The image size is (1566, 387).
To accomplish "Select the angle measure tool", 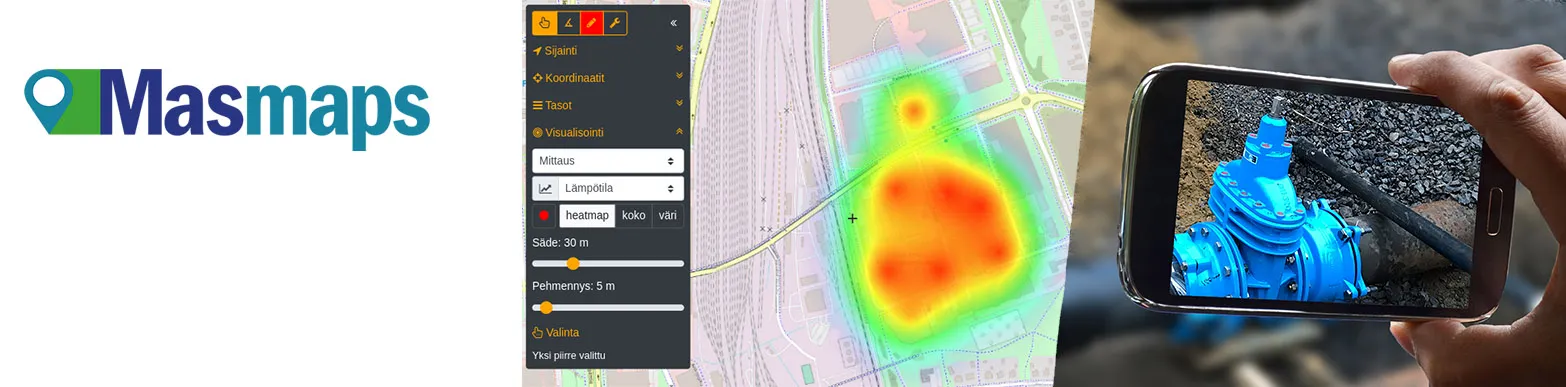I will (x=568, y=23).
